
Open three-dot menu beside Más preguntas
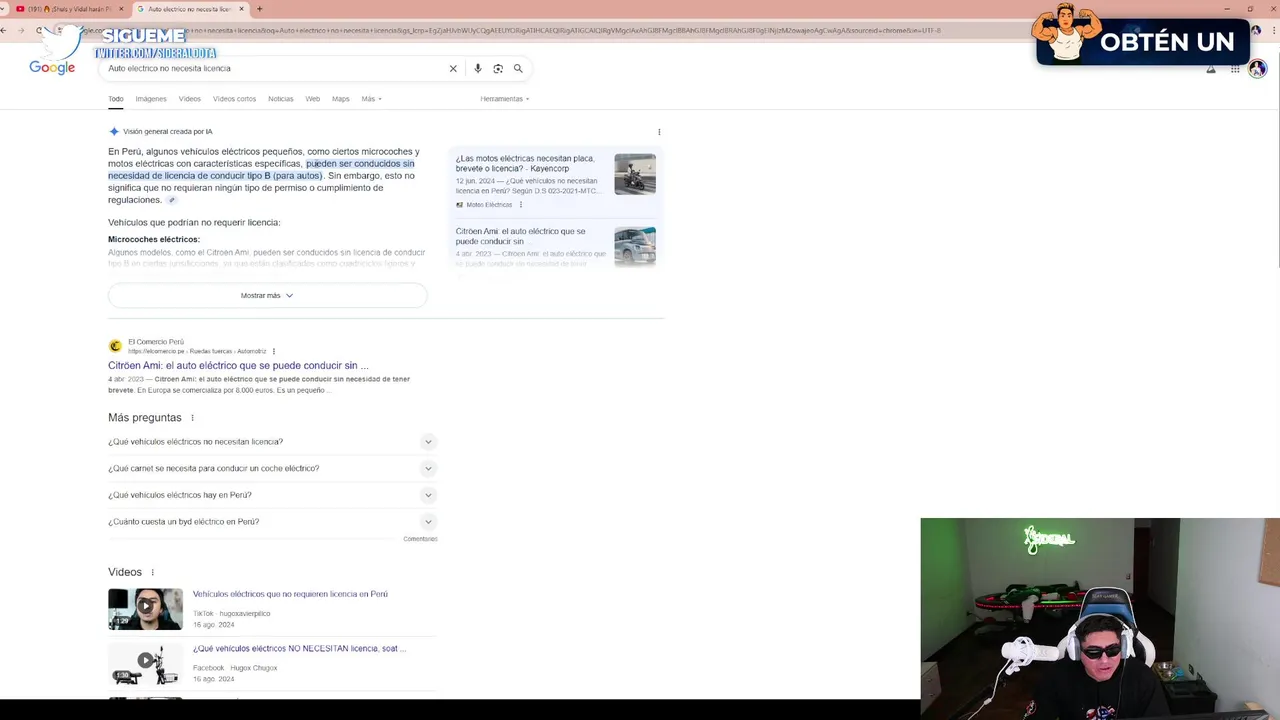click(192, 418)
